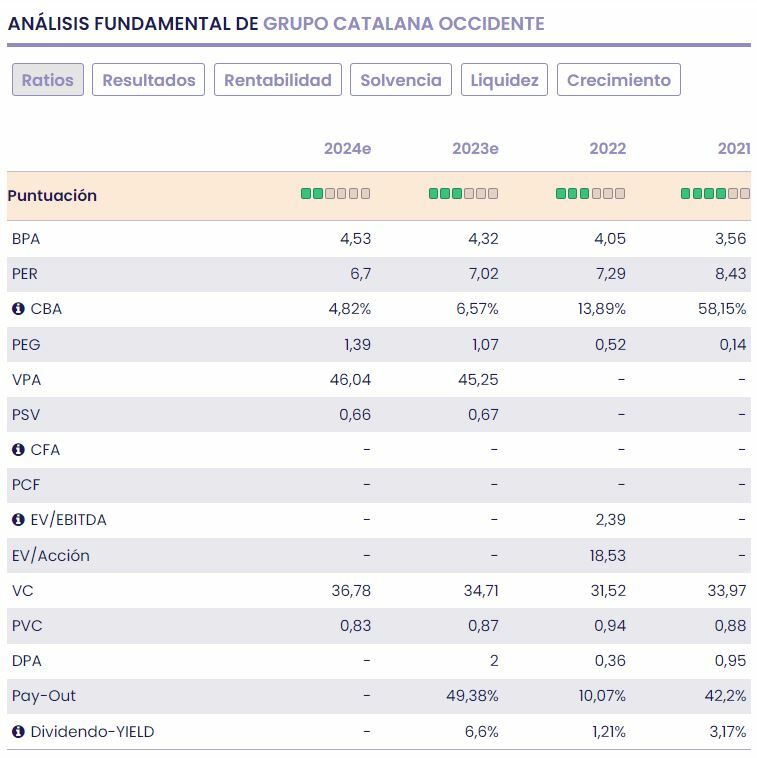This screenshot has height=758, width=757.
Task: Switch to the Resultados tab
Action: coord(149,80)
